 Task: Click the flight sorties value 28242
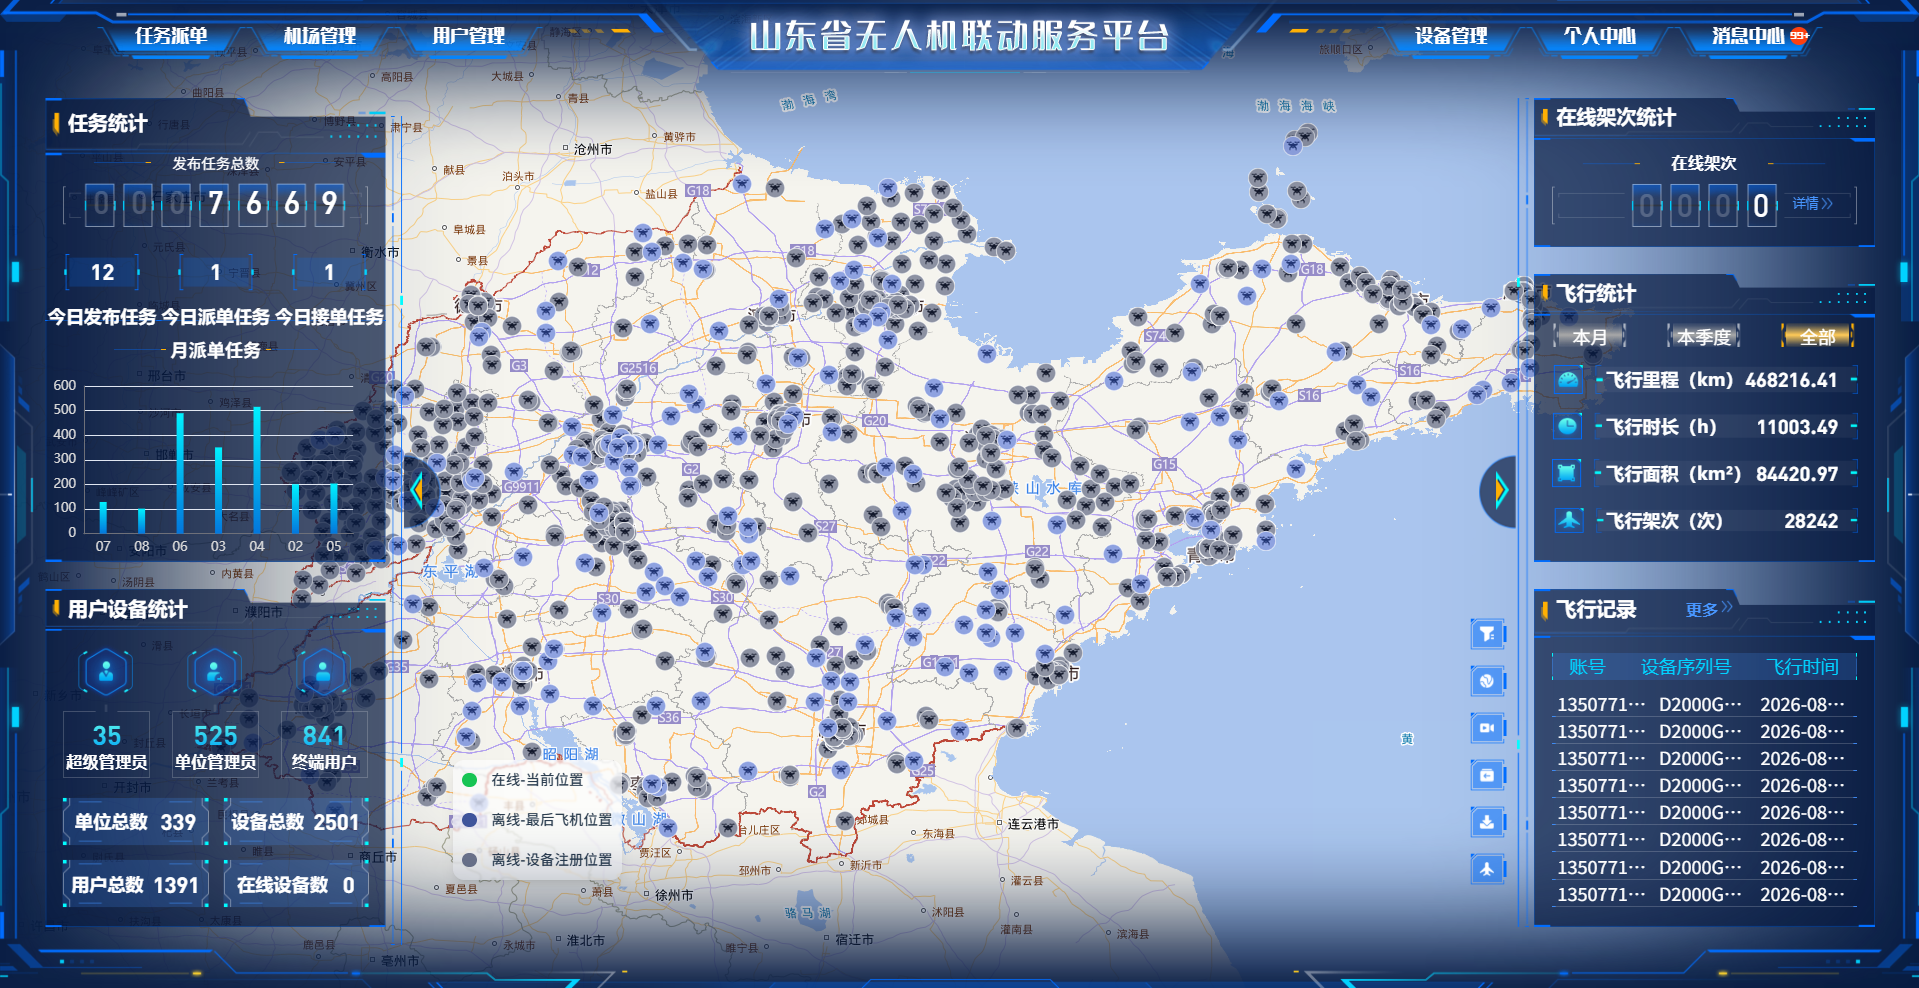tap(1811, 521)
